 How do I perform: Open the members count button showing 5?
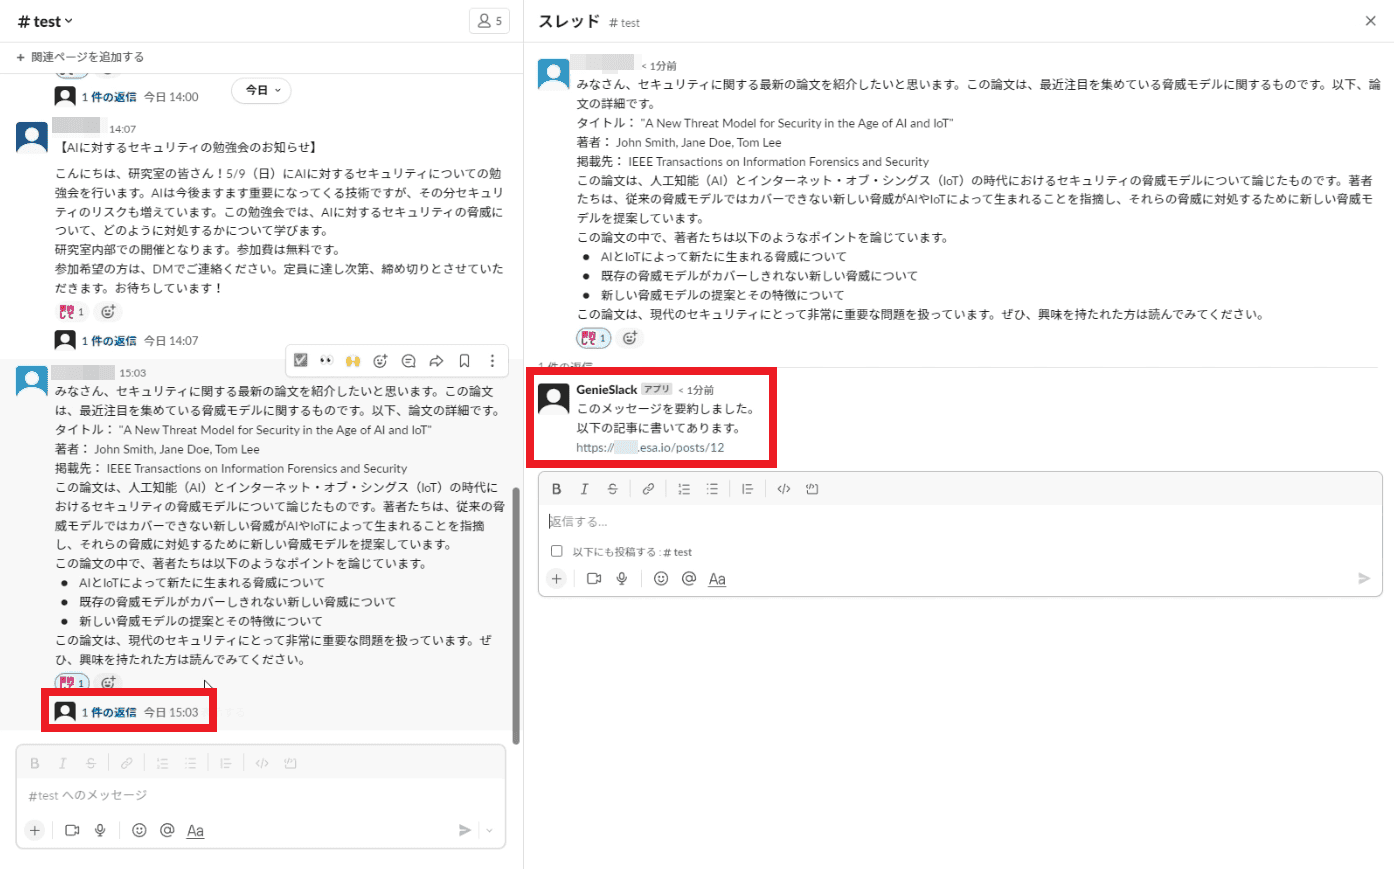(489, 21)
